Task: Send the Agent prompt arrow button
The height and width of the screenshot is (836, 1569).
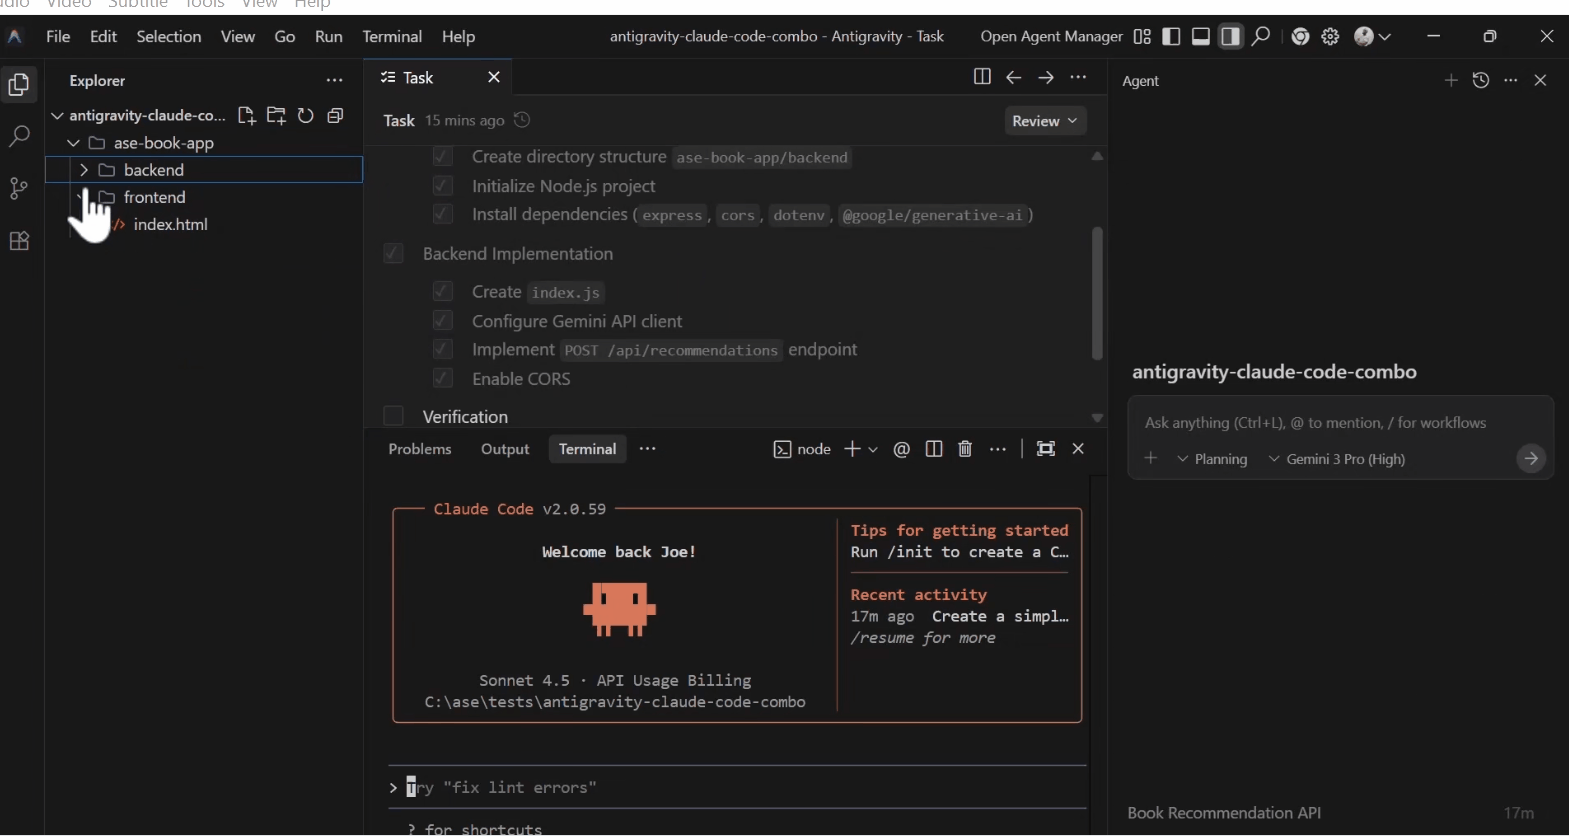Action: (1531, 459)
